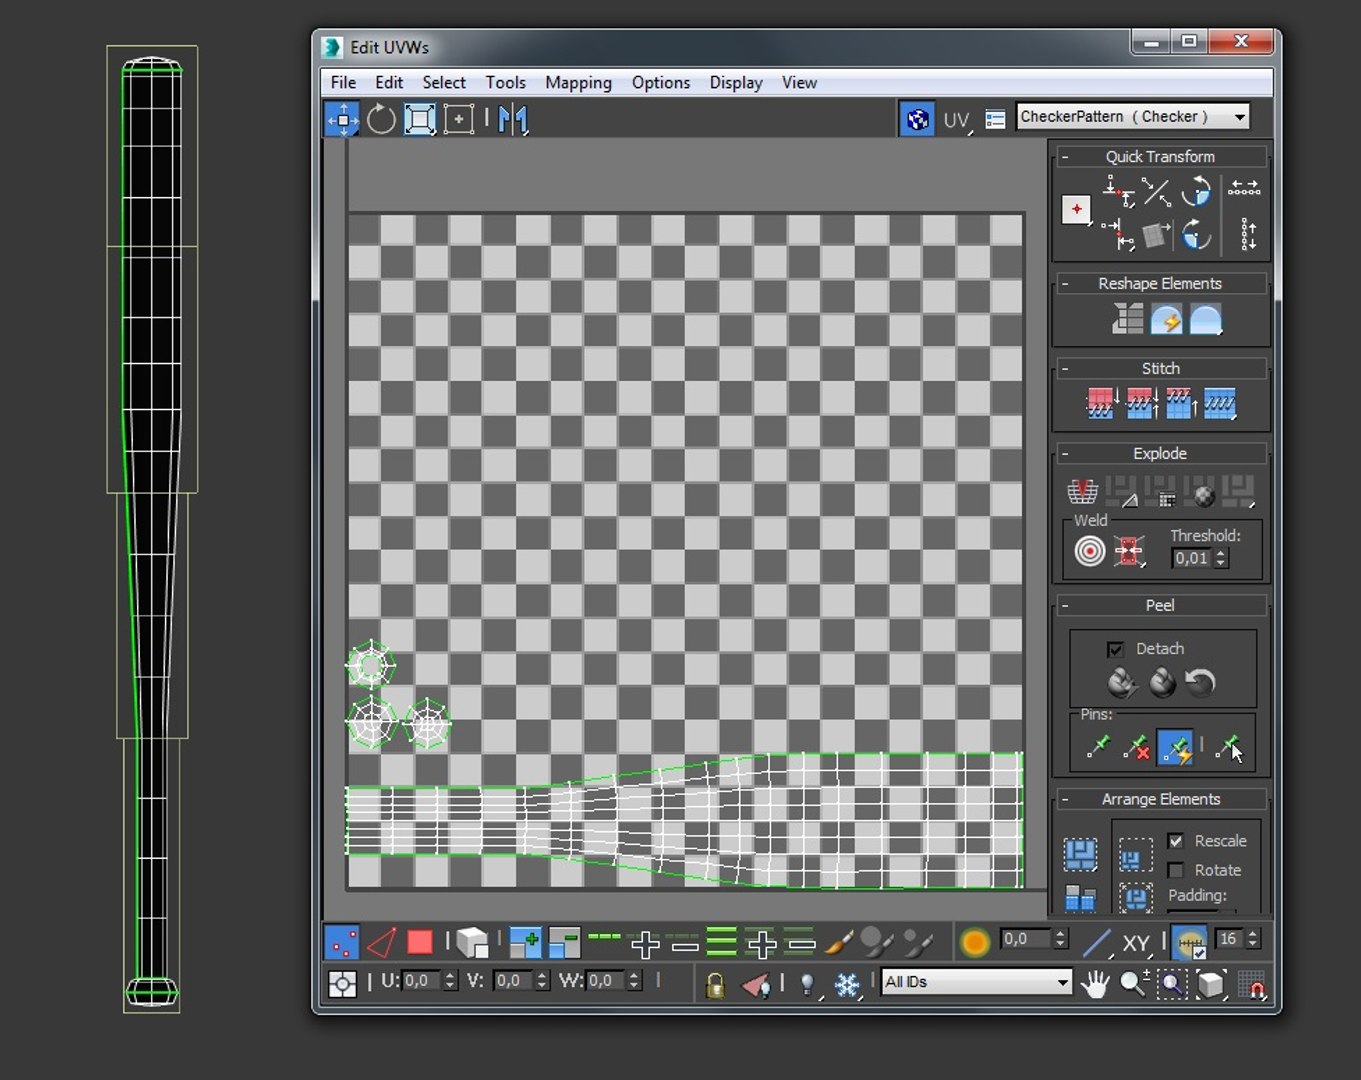The width and height of the screenshot is (1361, 1080).
Task: Open the Tools menu
Action: [505, 83]
